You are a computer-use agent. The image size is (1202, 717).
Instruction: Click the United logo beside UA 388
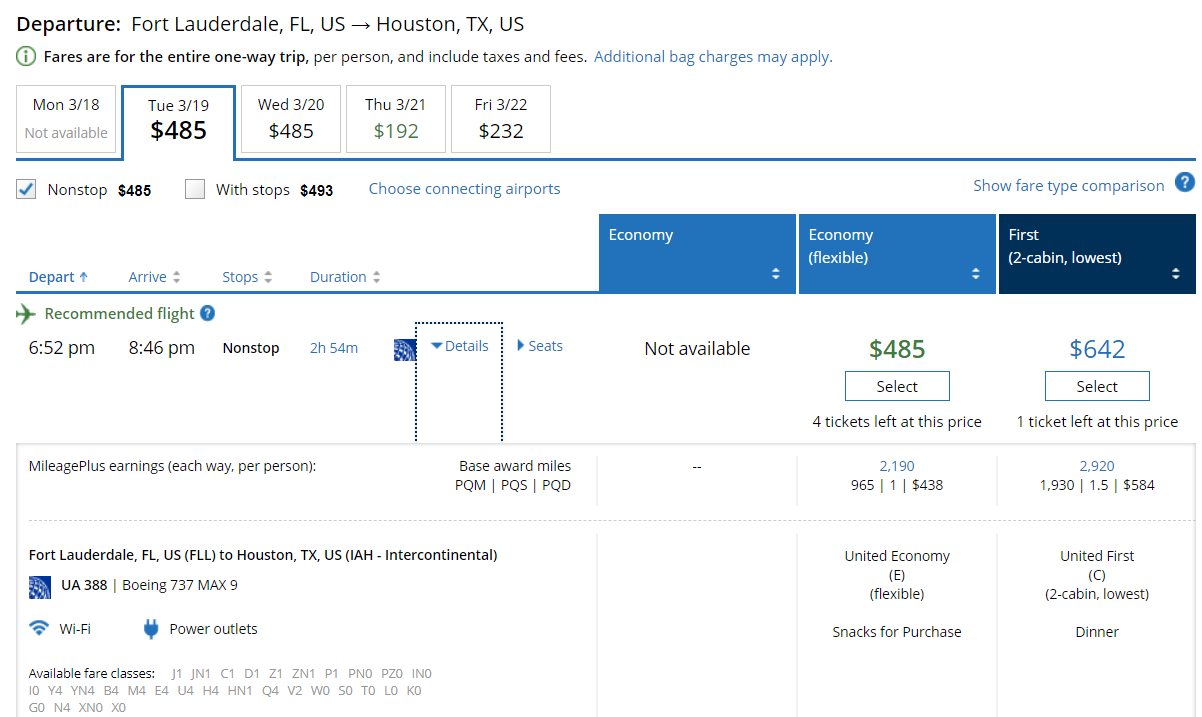40,586
